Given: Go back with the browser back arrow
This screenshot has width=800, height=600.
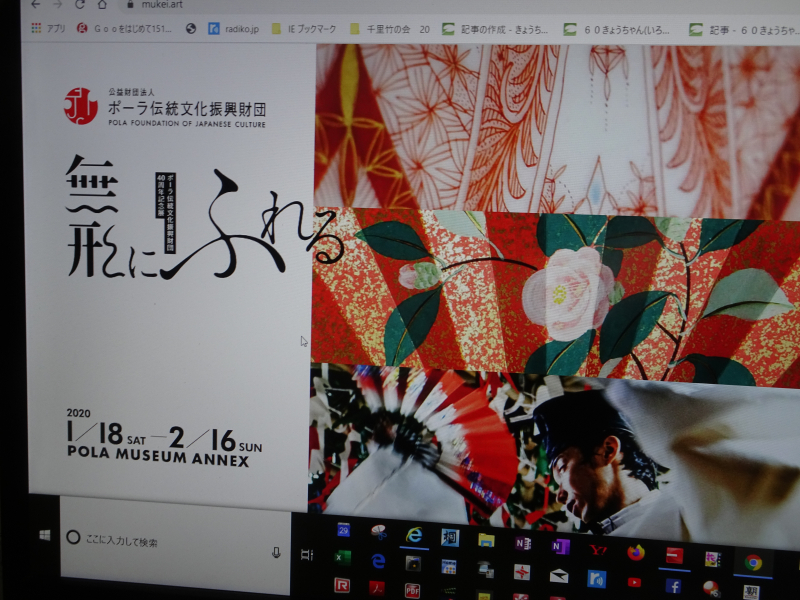Looking at the screenshot, I should tap(35, 5).
